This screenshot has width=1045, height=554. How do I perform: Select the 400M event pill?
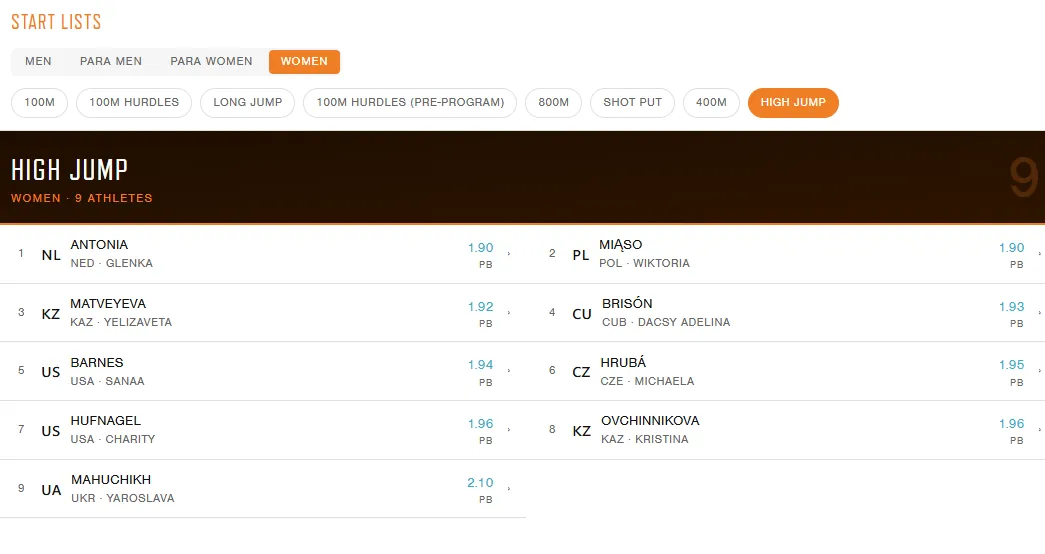711,103
